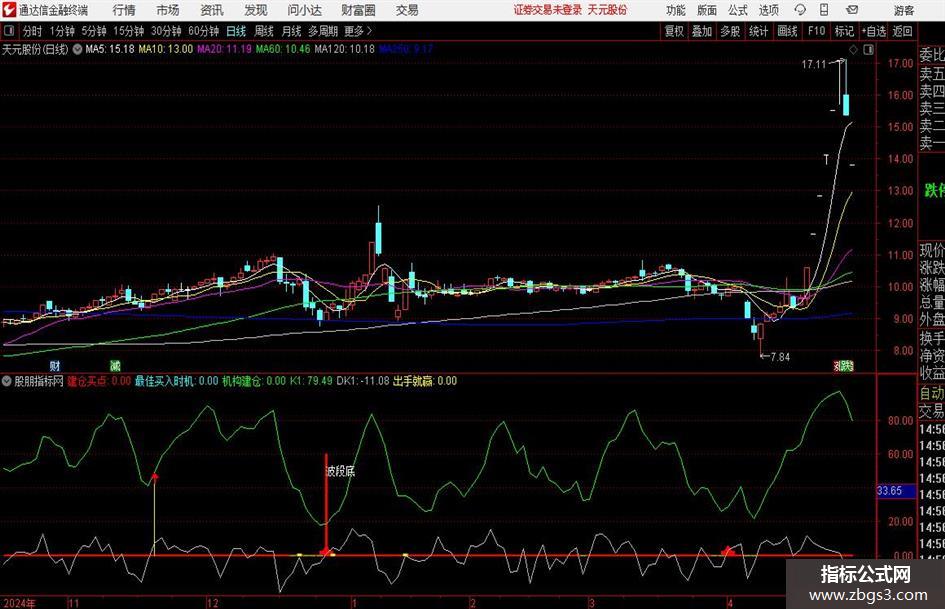Open the 发现 menu
945x609 pixels.
[x=256, y=10]
